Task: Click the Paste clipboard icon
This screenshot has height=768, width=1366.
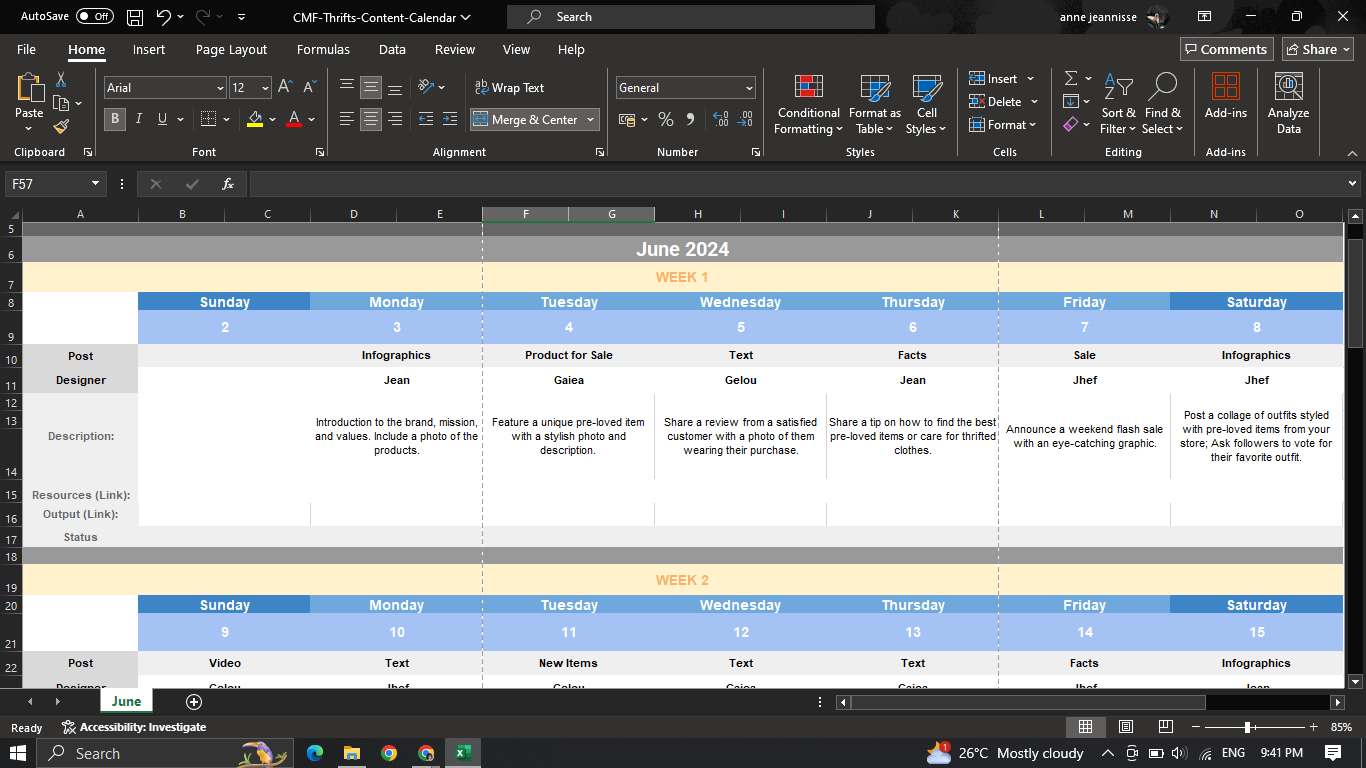Action: (29, 89)
